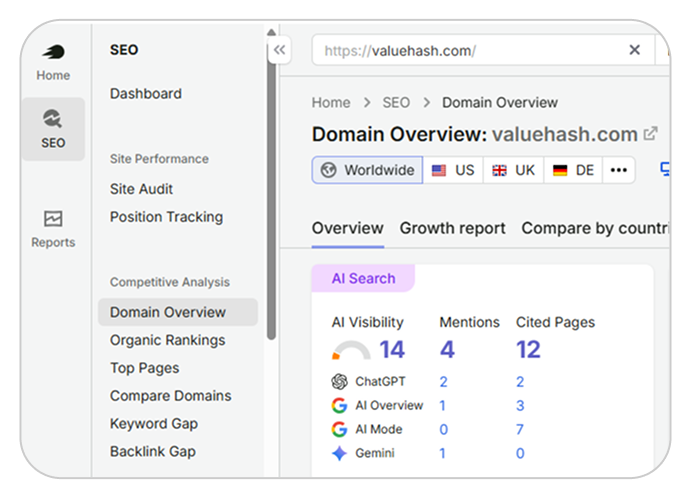The image size is (691, 498).
Task: Open Site Audit in the sidebar
Action: [141, 189]
